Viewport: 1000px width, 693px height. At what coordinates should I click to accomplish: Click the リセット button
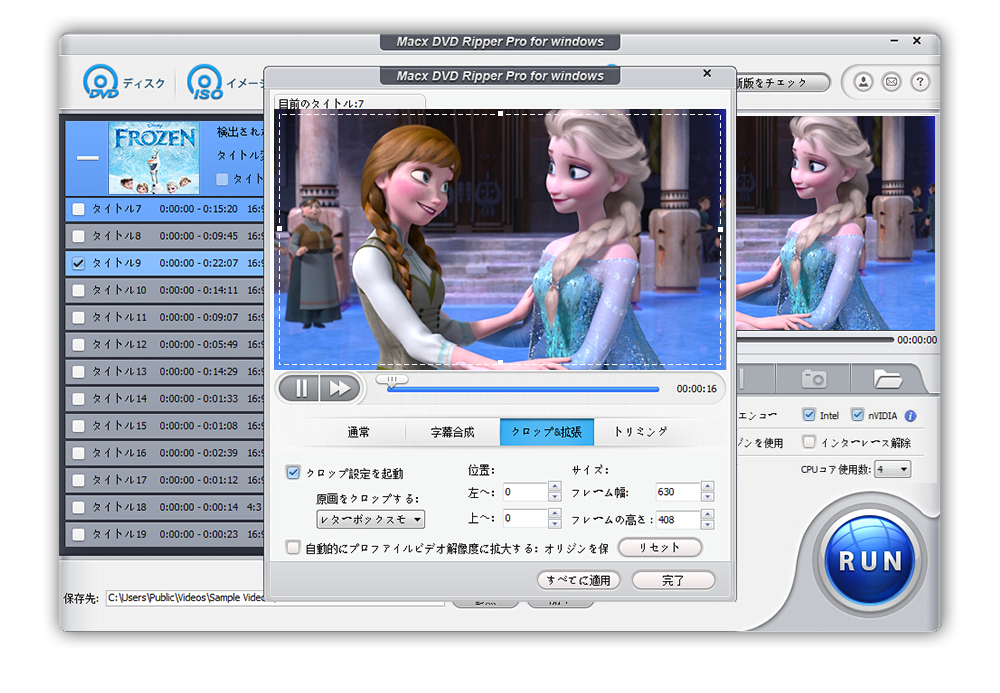click(660, 548)
